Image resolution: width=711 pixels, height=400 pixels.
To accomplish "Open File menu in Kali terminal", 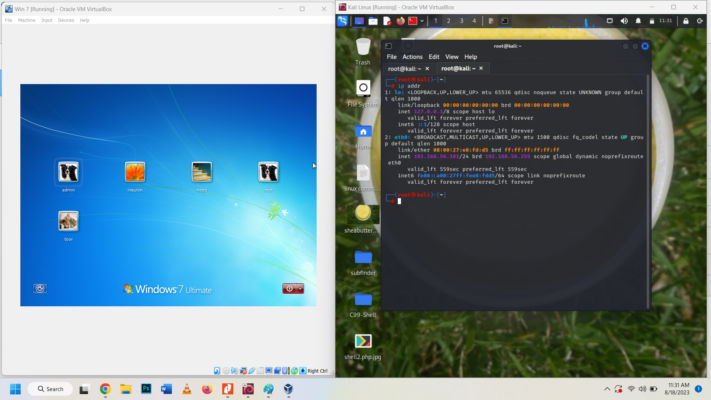I will click(x=391, y=57).
